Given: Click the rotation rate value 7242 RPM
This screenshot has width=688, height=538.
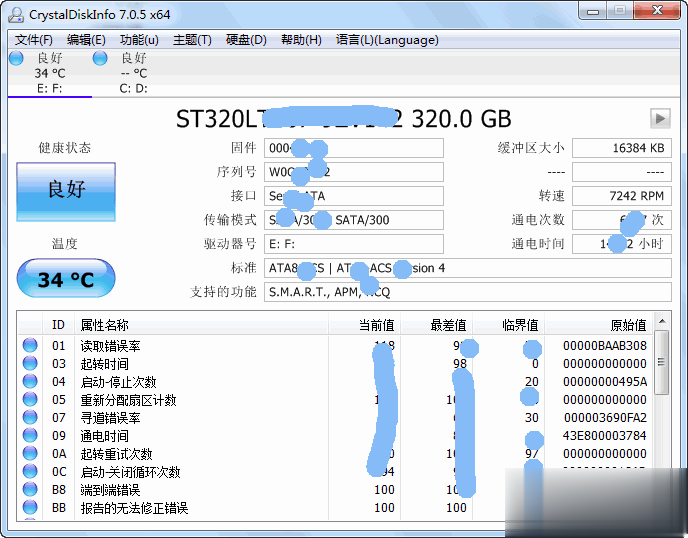Looking at the screenshot, I should pyautogui.click(x=622, y=196).
